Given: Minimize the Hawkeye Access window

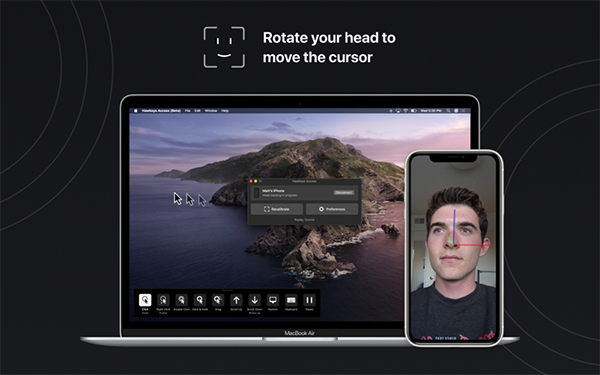Looking at the screenshot, I should point(256,181).
